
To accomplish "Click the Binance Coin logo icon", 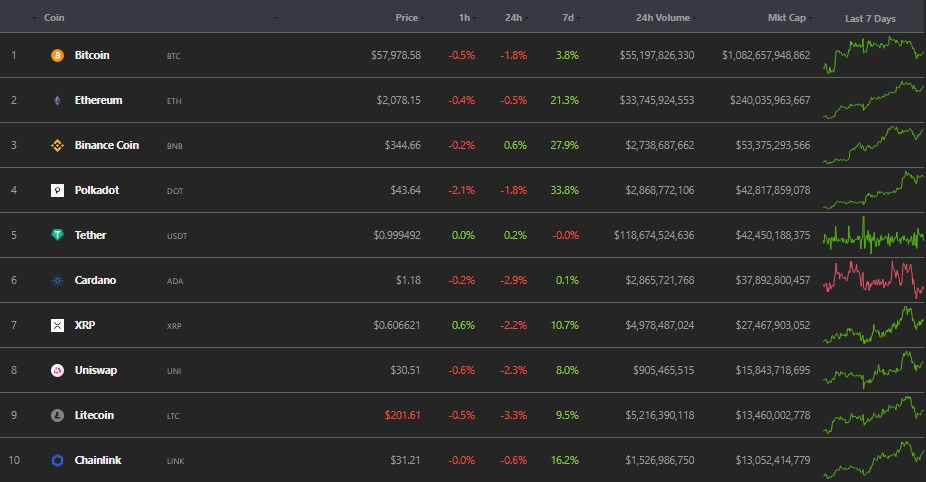I will pyautogui.click(x=57, y=145).
